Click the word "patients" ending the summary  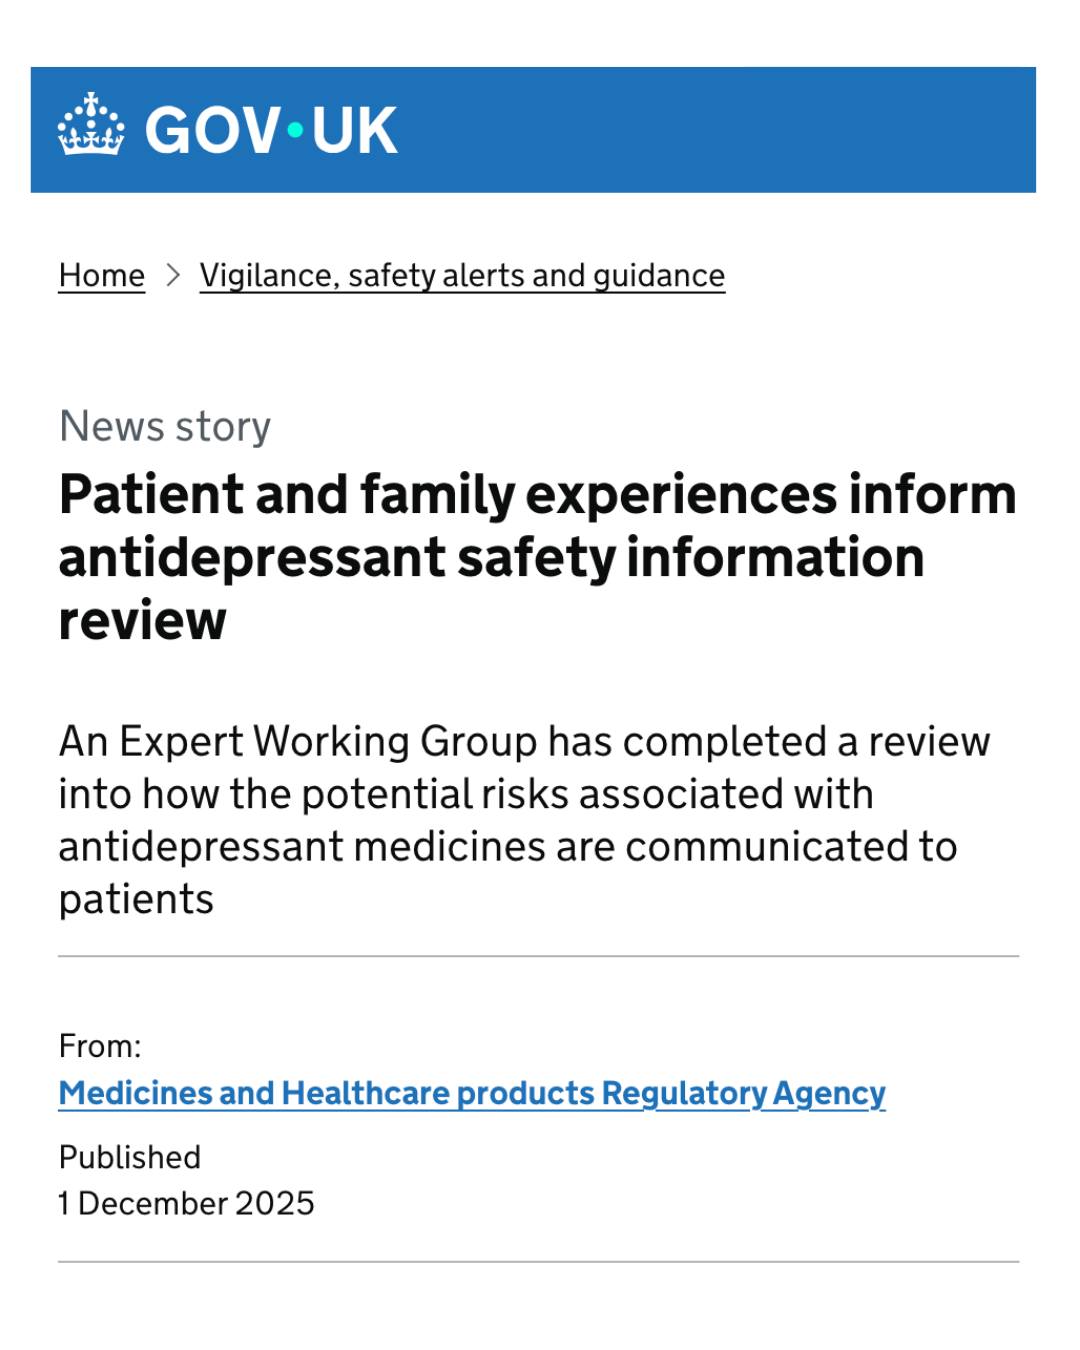click(136, 899)
